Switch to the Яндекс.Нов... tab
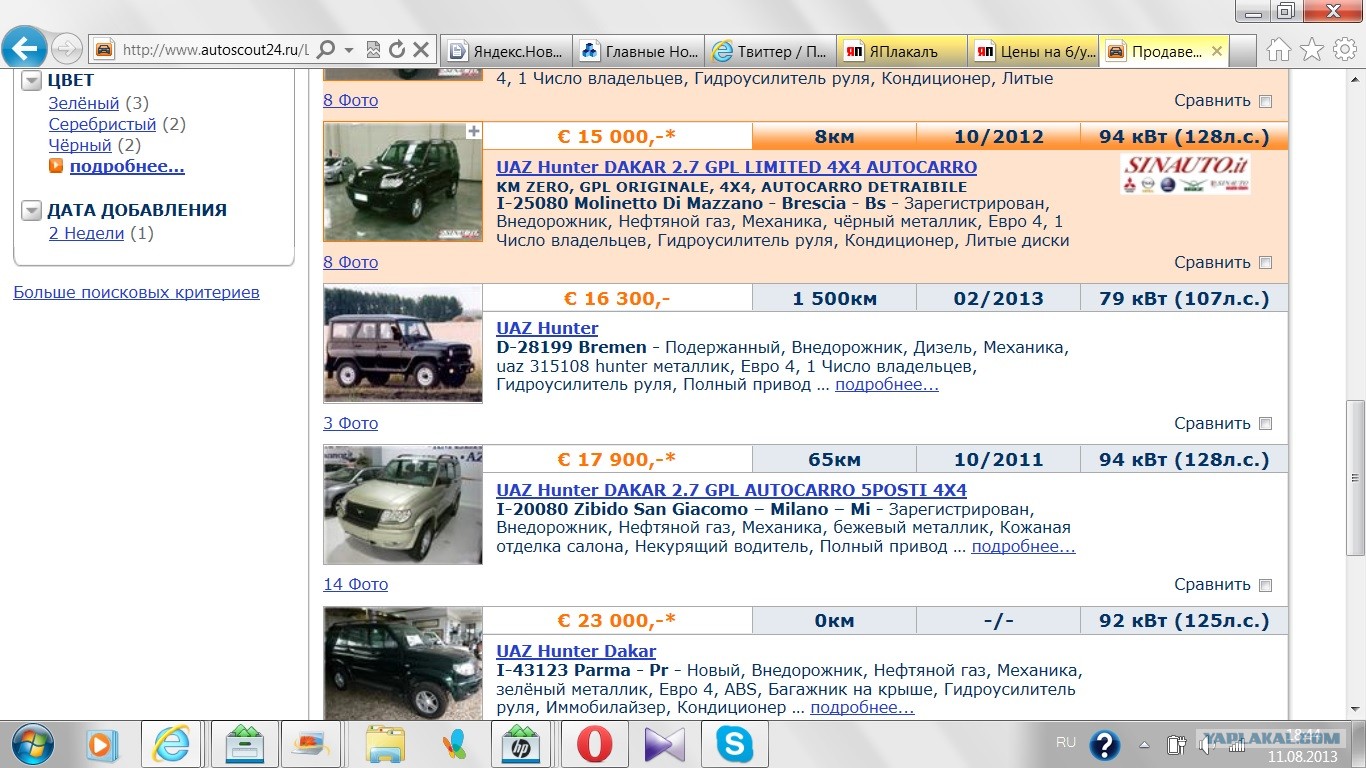 [507, 51]
